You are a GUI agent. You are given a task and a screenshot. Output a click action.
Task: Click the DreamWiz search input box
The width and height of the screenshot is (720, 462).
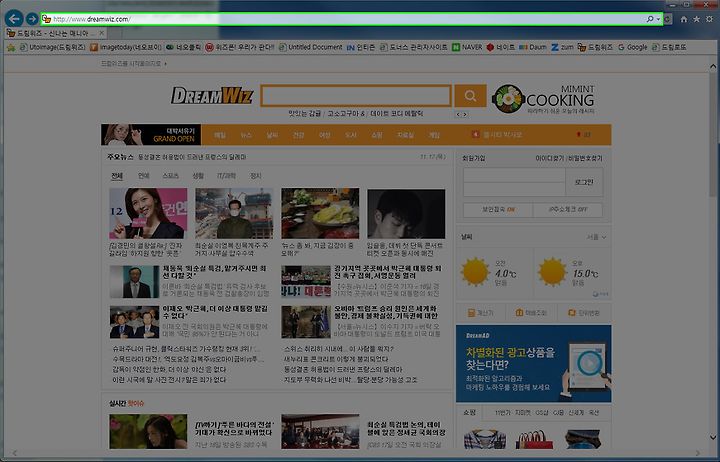pyautogui.click(x=356, y=96)
